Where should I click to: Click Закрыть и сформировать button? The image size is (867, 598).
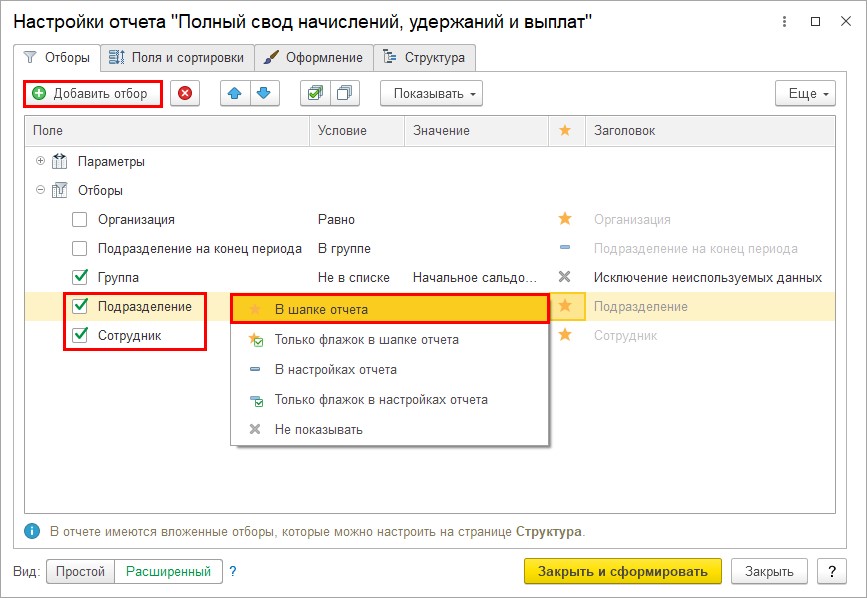(623, 571)
